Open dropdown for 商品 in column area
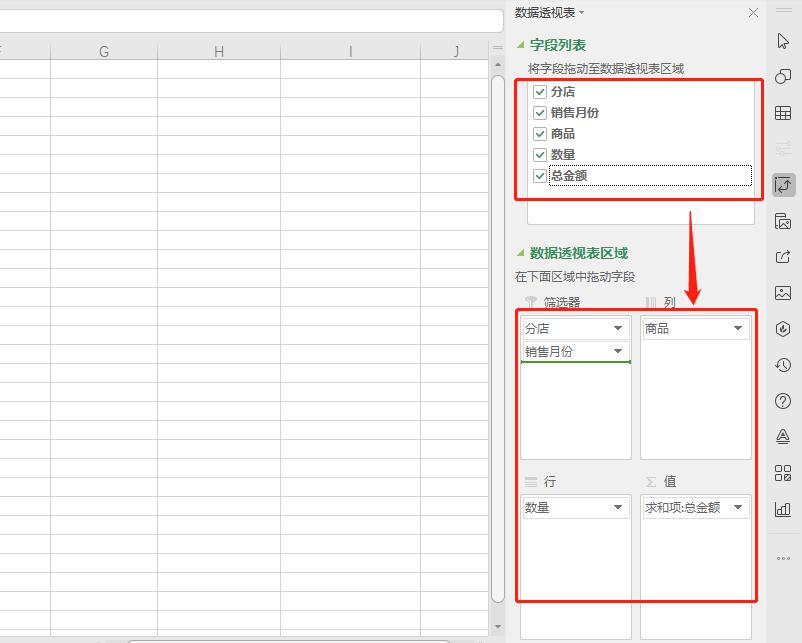 click(x=738, y=329)
